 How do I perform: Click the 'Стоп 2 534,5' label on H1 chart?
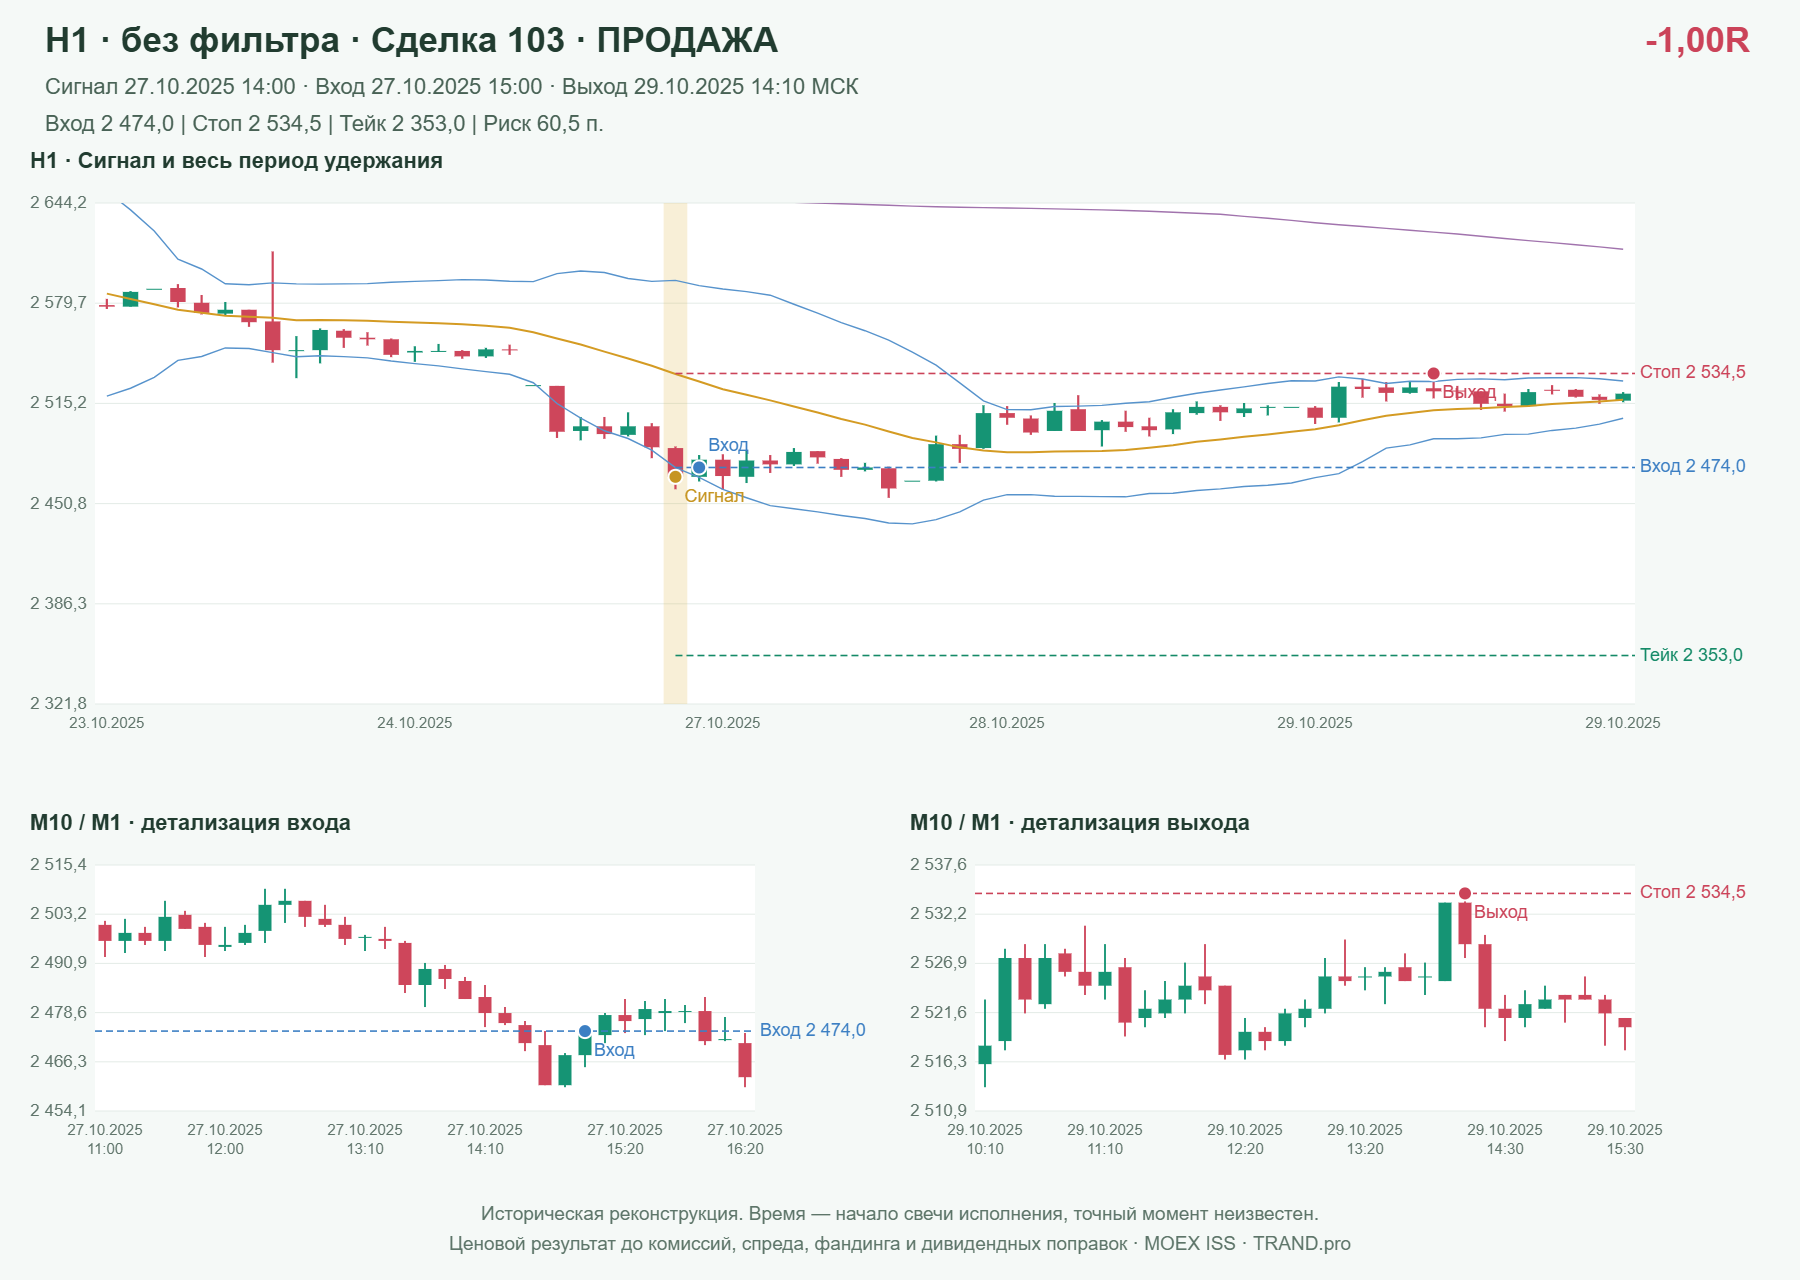pyautogui.click(x=1692, y=372)
